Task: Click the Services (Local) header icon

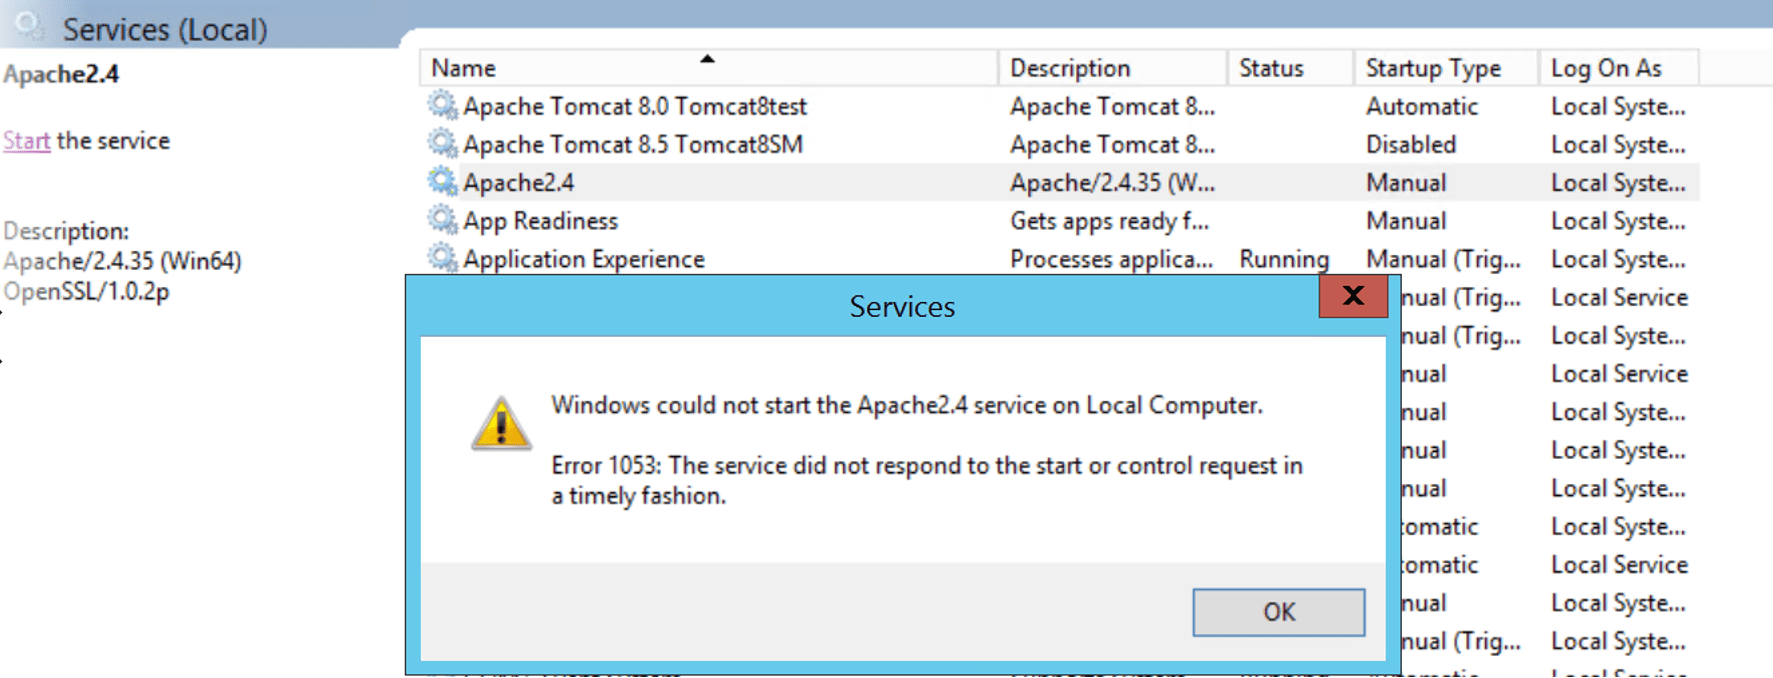Action: pos(29,25)
